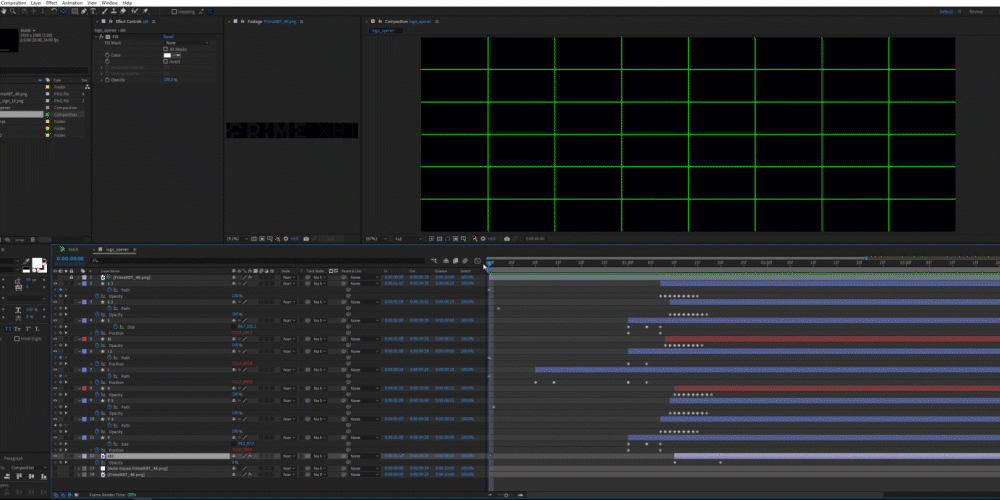The height and width of the screenshot is (500, 1000).
Task: Enable the All Masks checkbox
Action: [165, 49]
